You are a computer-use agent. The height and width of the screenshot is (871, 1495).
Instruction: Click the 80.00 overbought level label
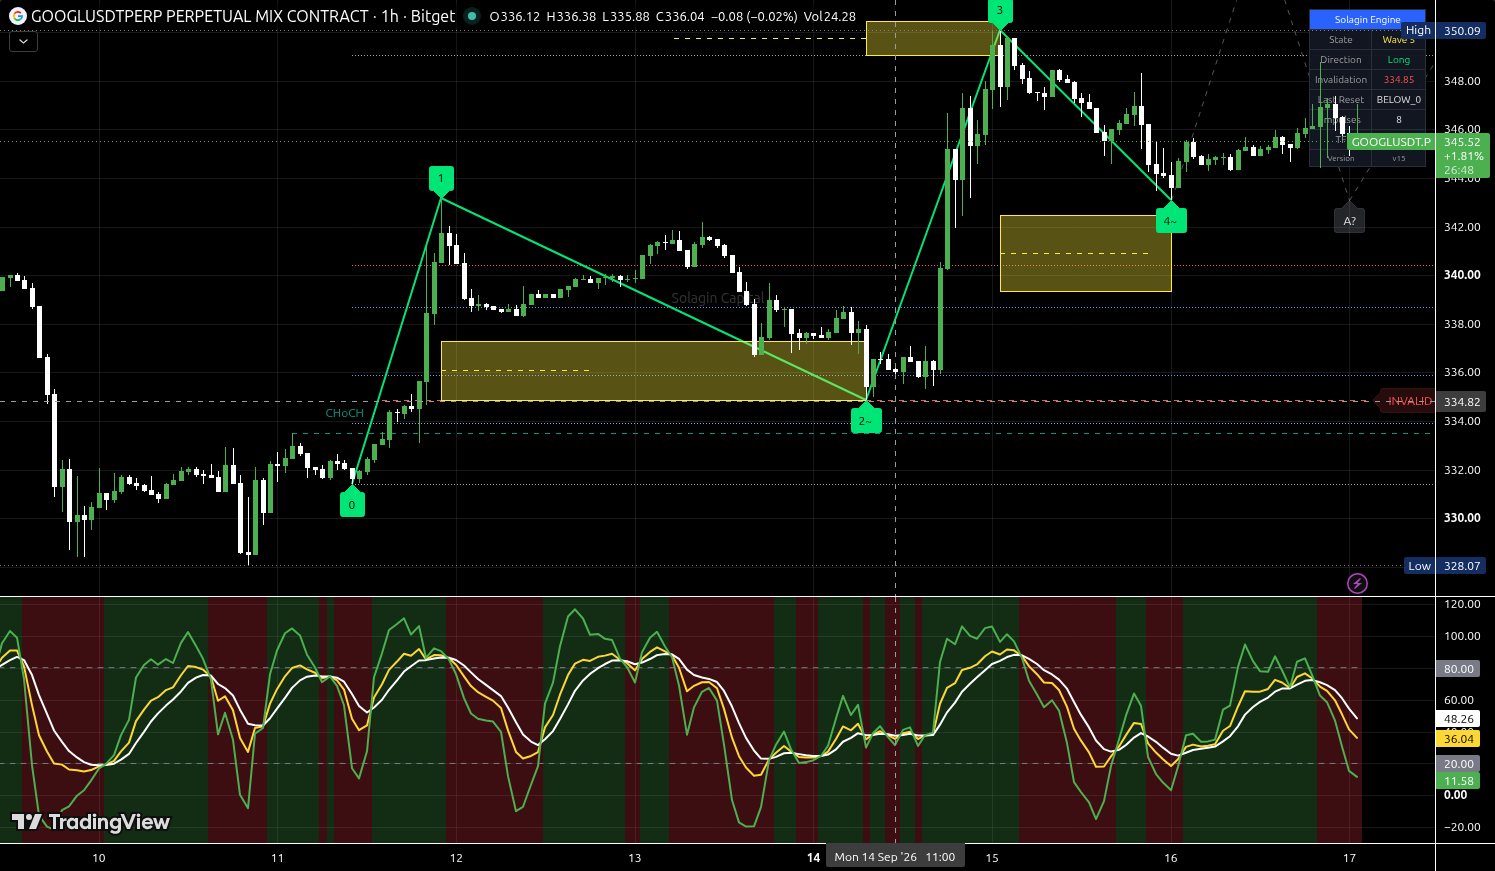[x=1459, y=669]
